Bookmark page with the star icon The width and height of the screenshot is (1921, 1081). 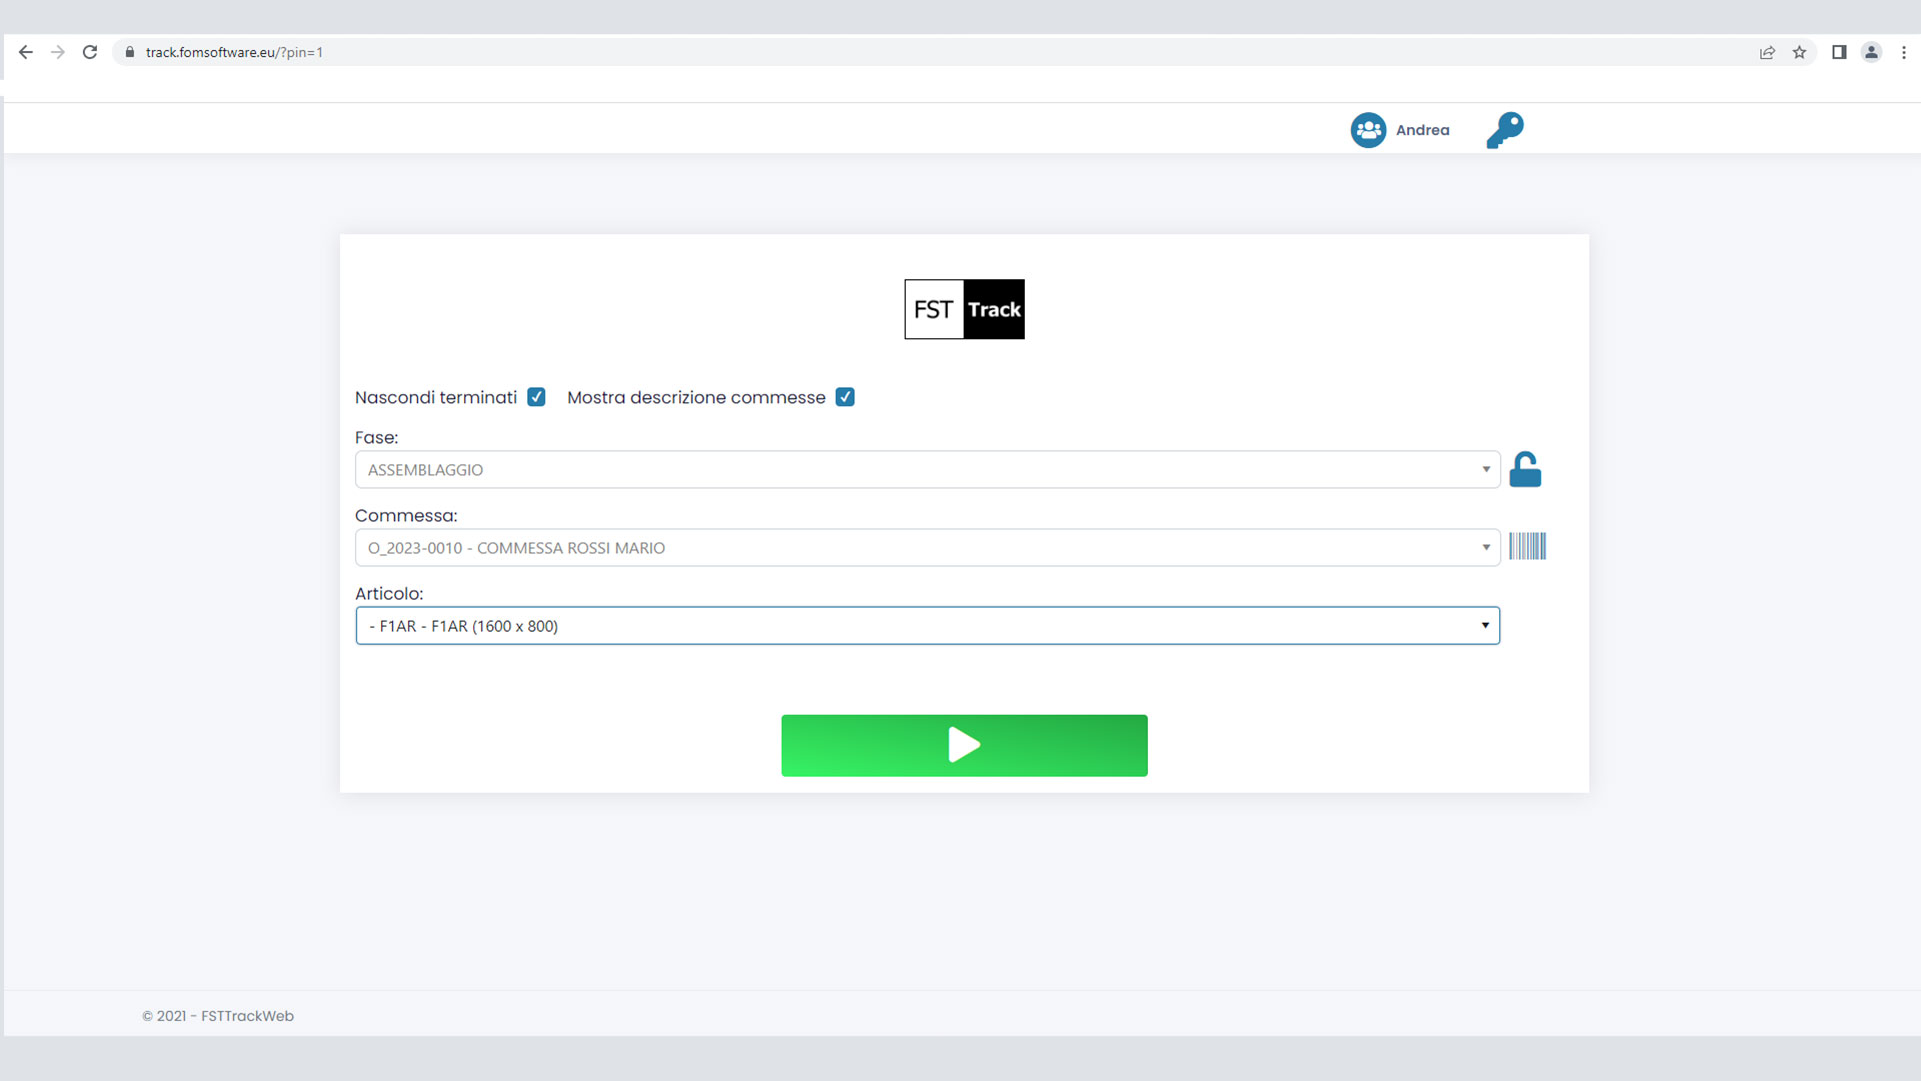click(x=1799, y=52)
